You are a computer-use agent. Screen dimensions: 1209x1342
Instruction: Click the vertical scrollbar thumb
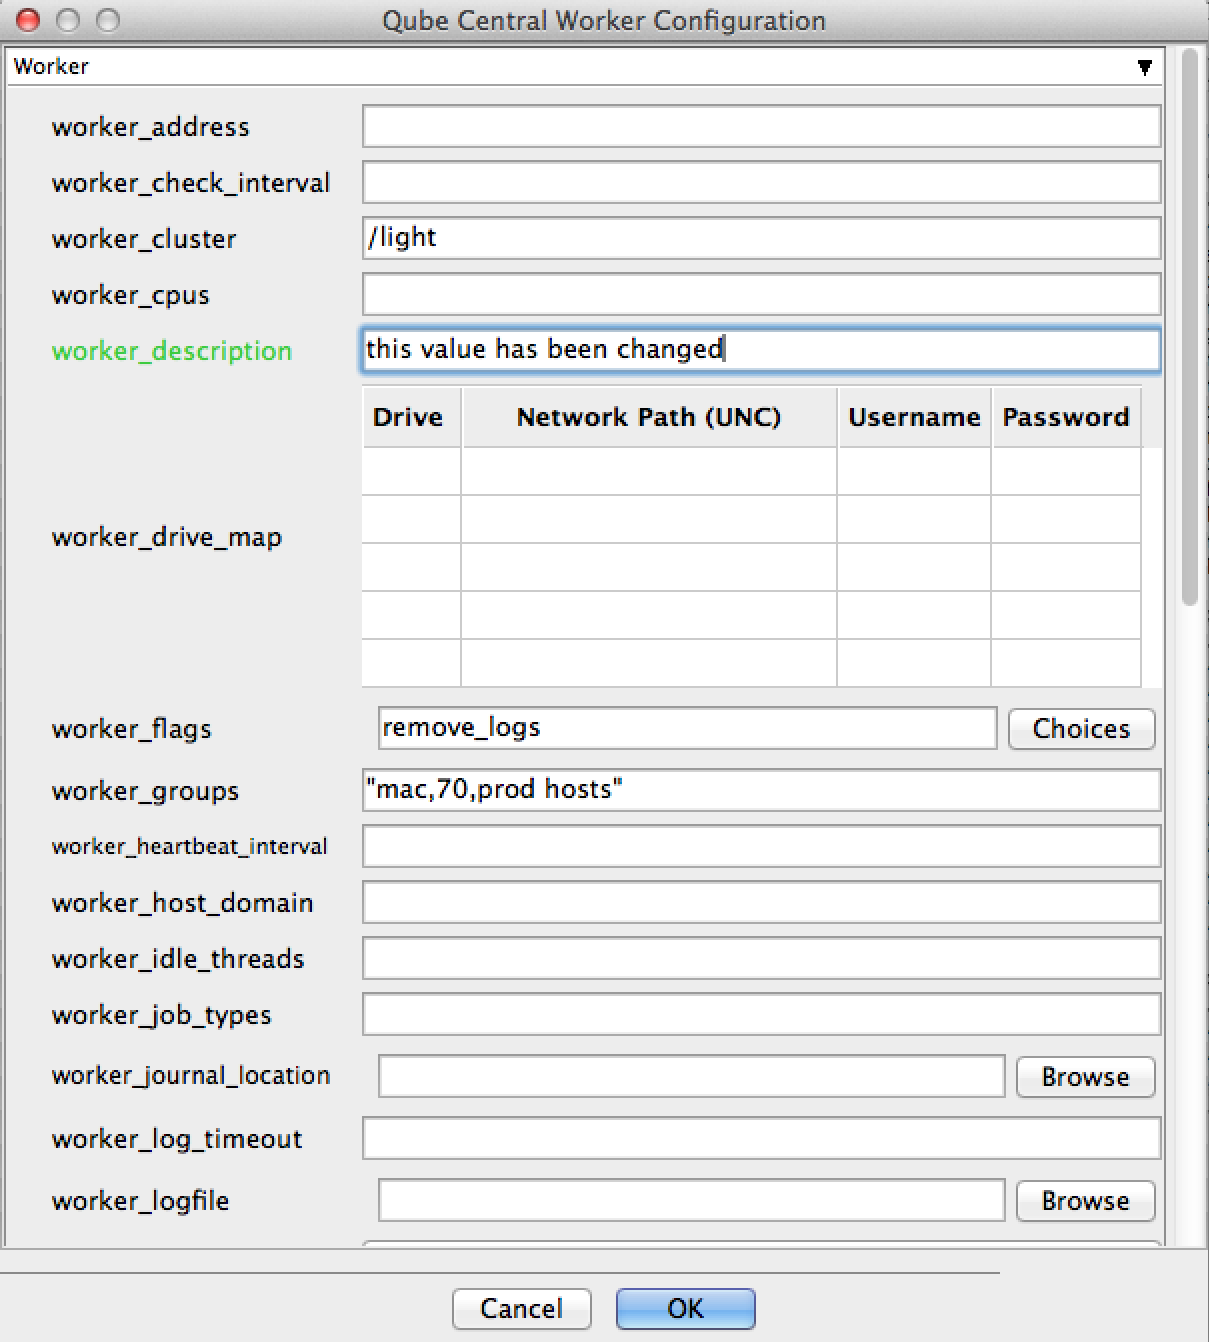point(1189,330)
